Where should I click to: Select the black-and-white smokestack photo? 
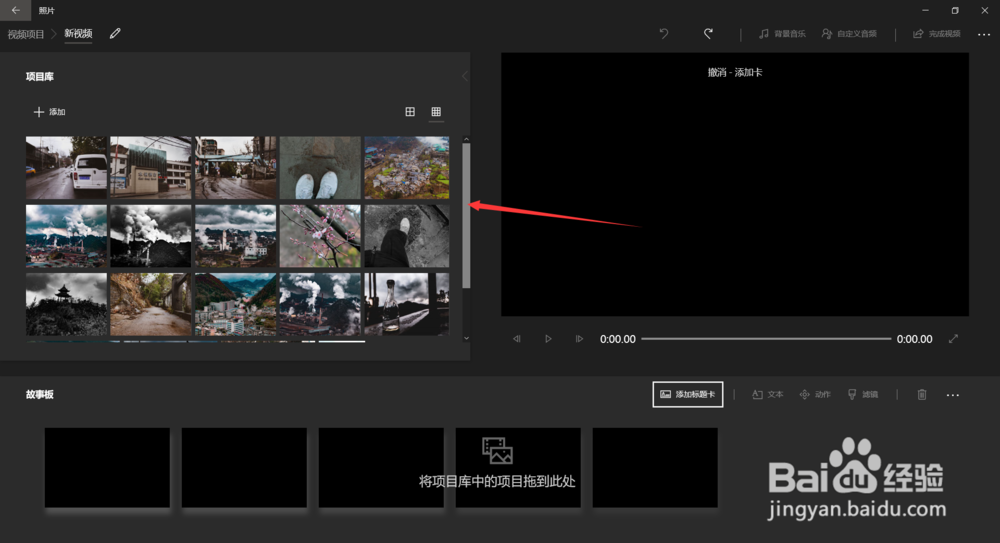[x=151, y=235]
